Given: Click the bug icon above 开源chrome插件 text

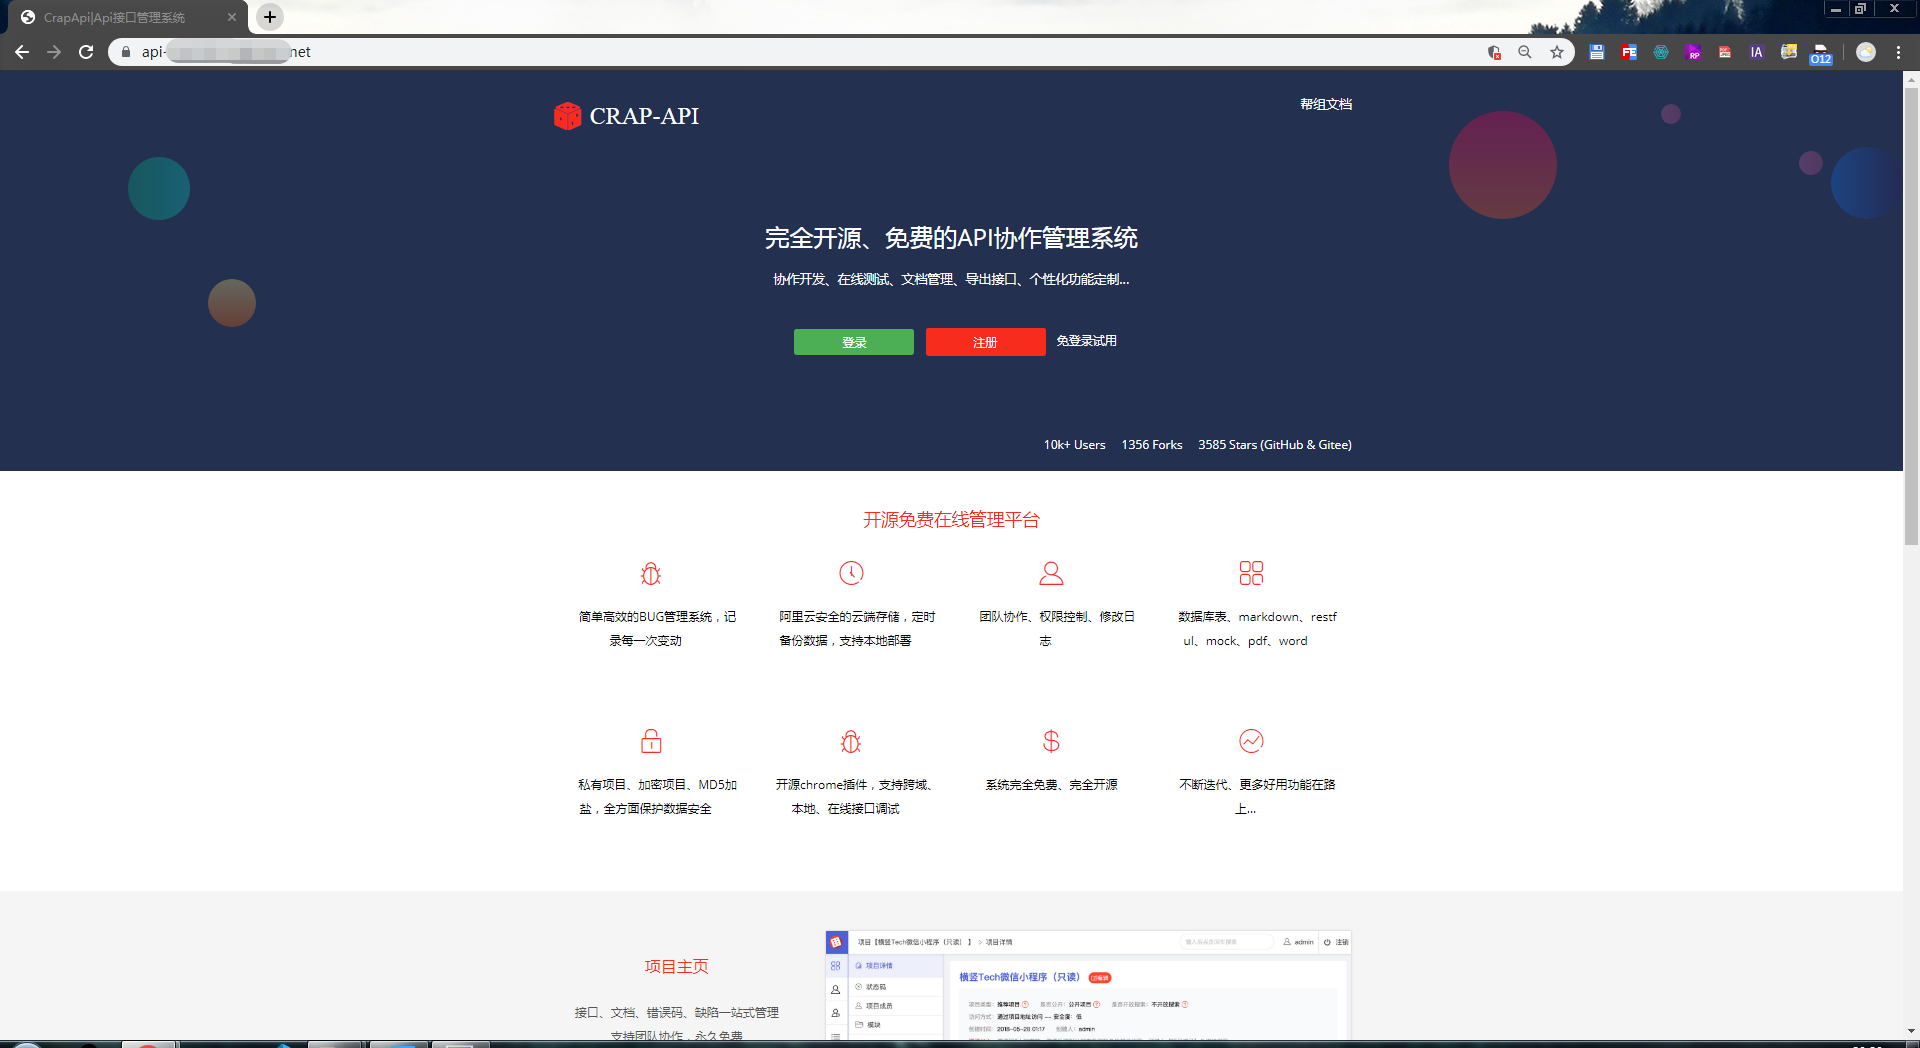Looking at the screenshot, I should point(851,741).
